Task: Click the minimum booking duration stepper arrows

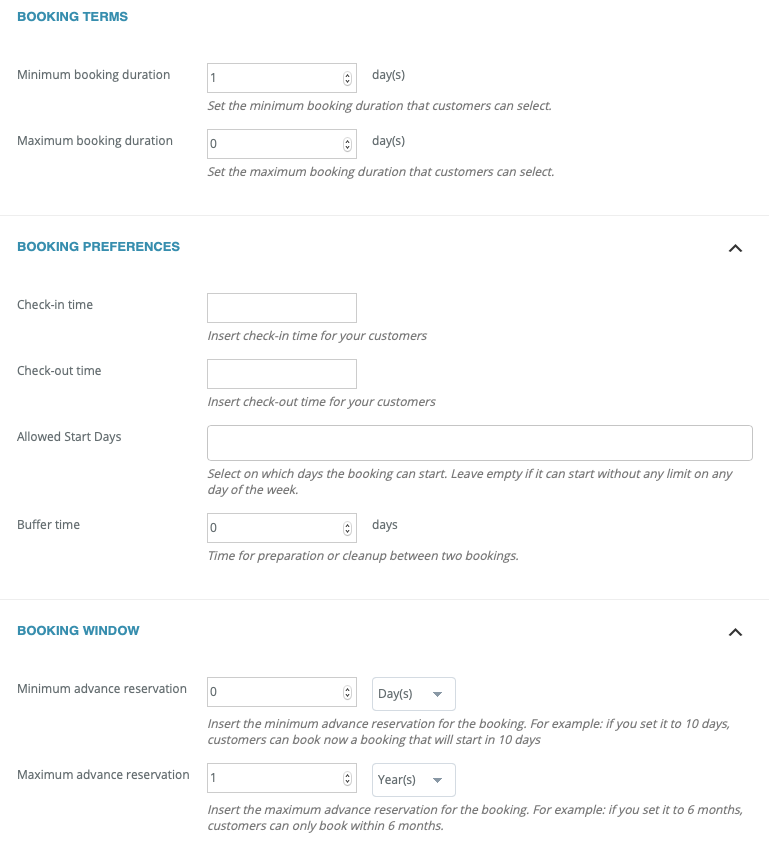Action: click(x=347, y=78)
